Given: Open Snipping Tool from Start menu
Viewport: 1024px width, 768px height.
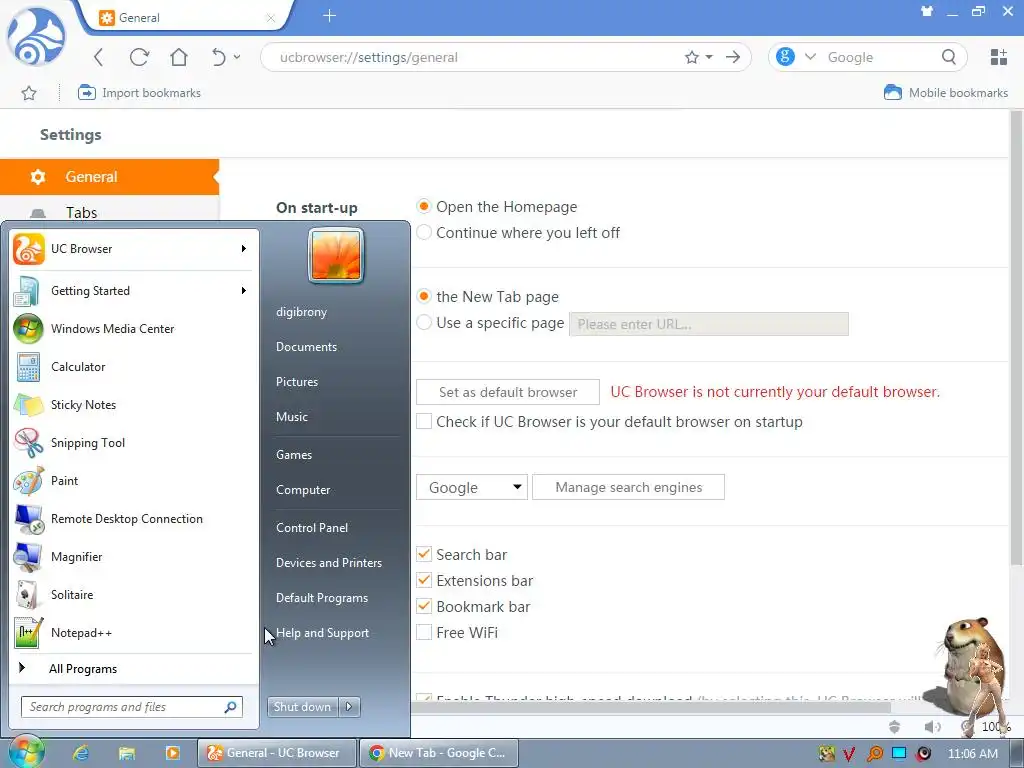Looking at the screenshot, I should click(131, 443).
